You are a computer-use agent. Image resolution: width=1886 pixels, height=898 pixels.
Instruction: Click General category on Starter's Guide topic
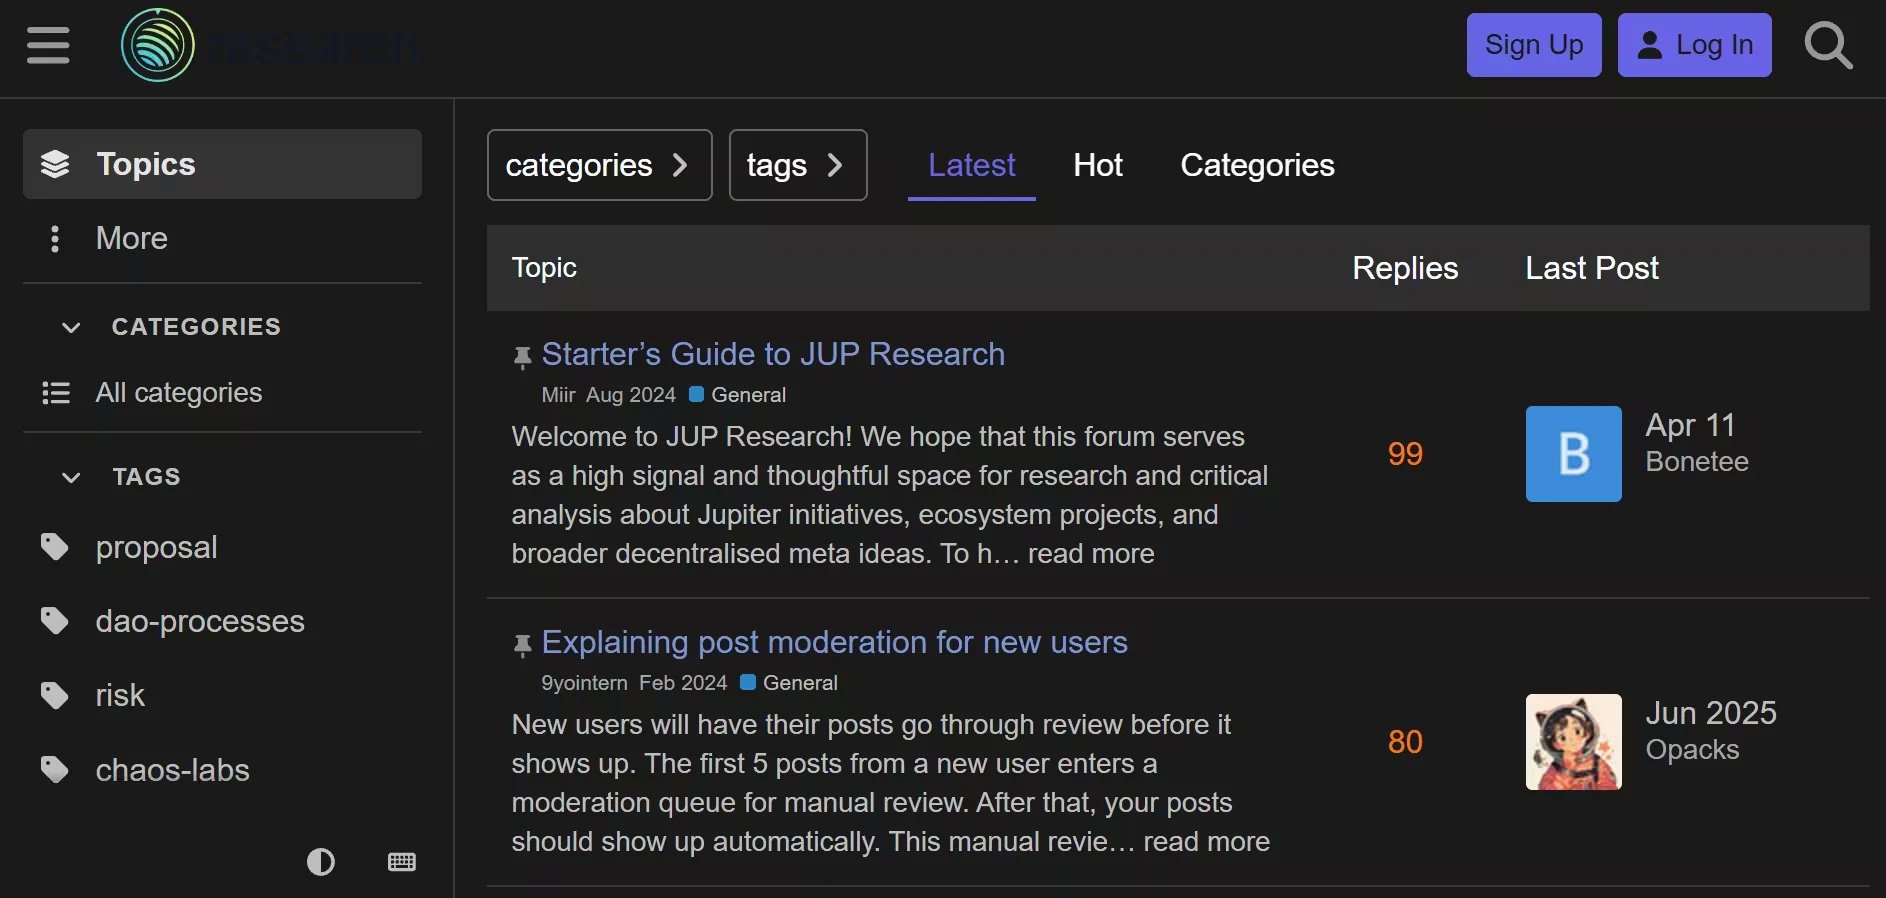[x=738, y=395]
